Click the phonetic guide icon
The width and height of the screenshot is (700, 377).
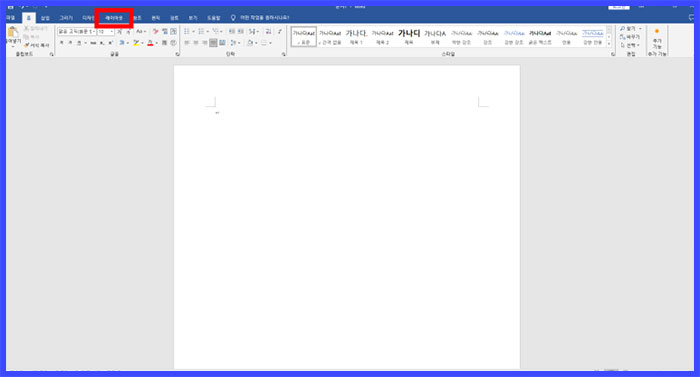[165, 32]
